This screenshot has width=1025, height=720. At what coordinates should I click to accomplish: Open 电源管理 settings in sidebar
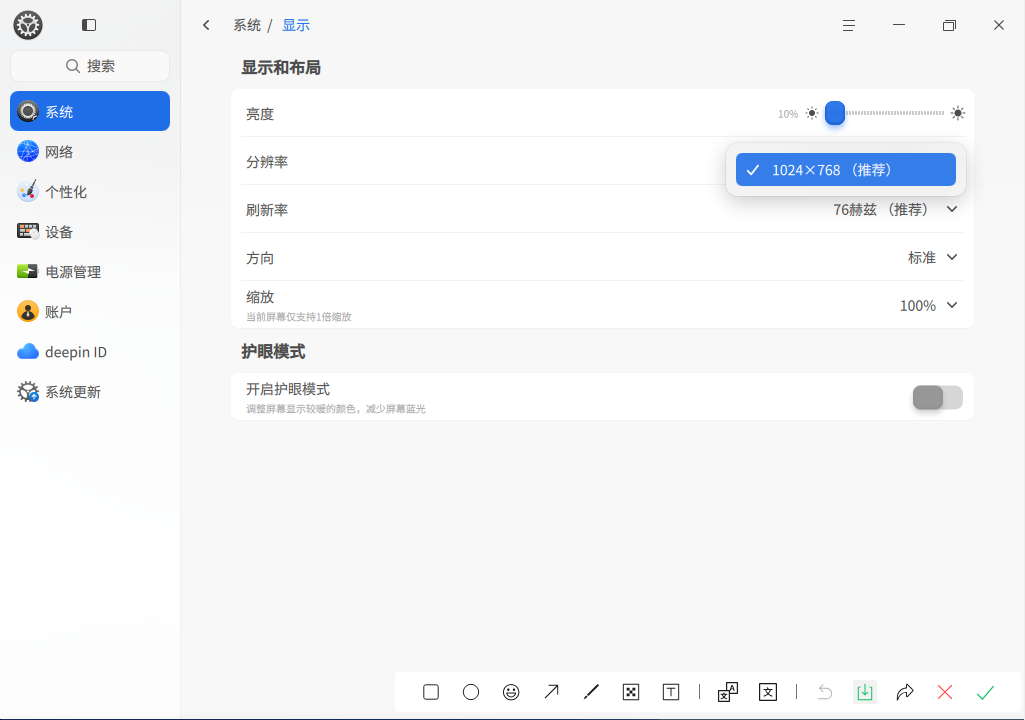(x=90, y=271)
